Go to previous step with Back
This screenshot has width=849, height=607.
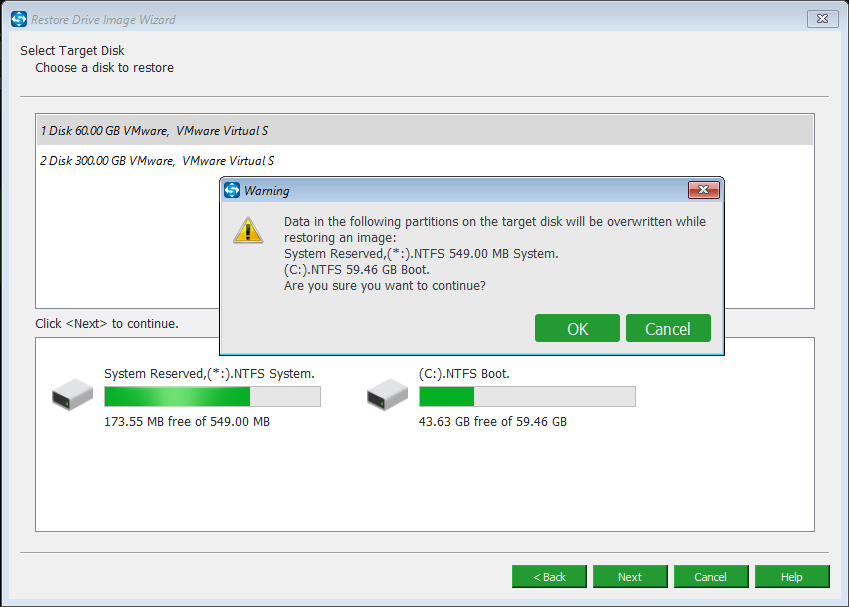pos(549,577)
